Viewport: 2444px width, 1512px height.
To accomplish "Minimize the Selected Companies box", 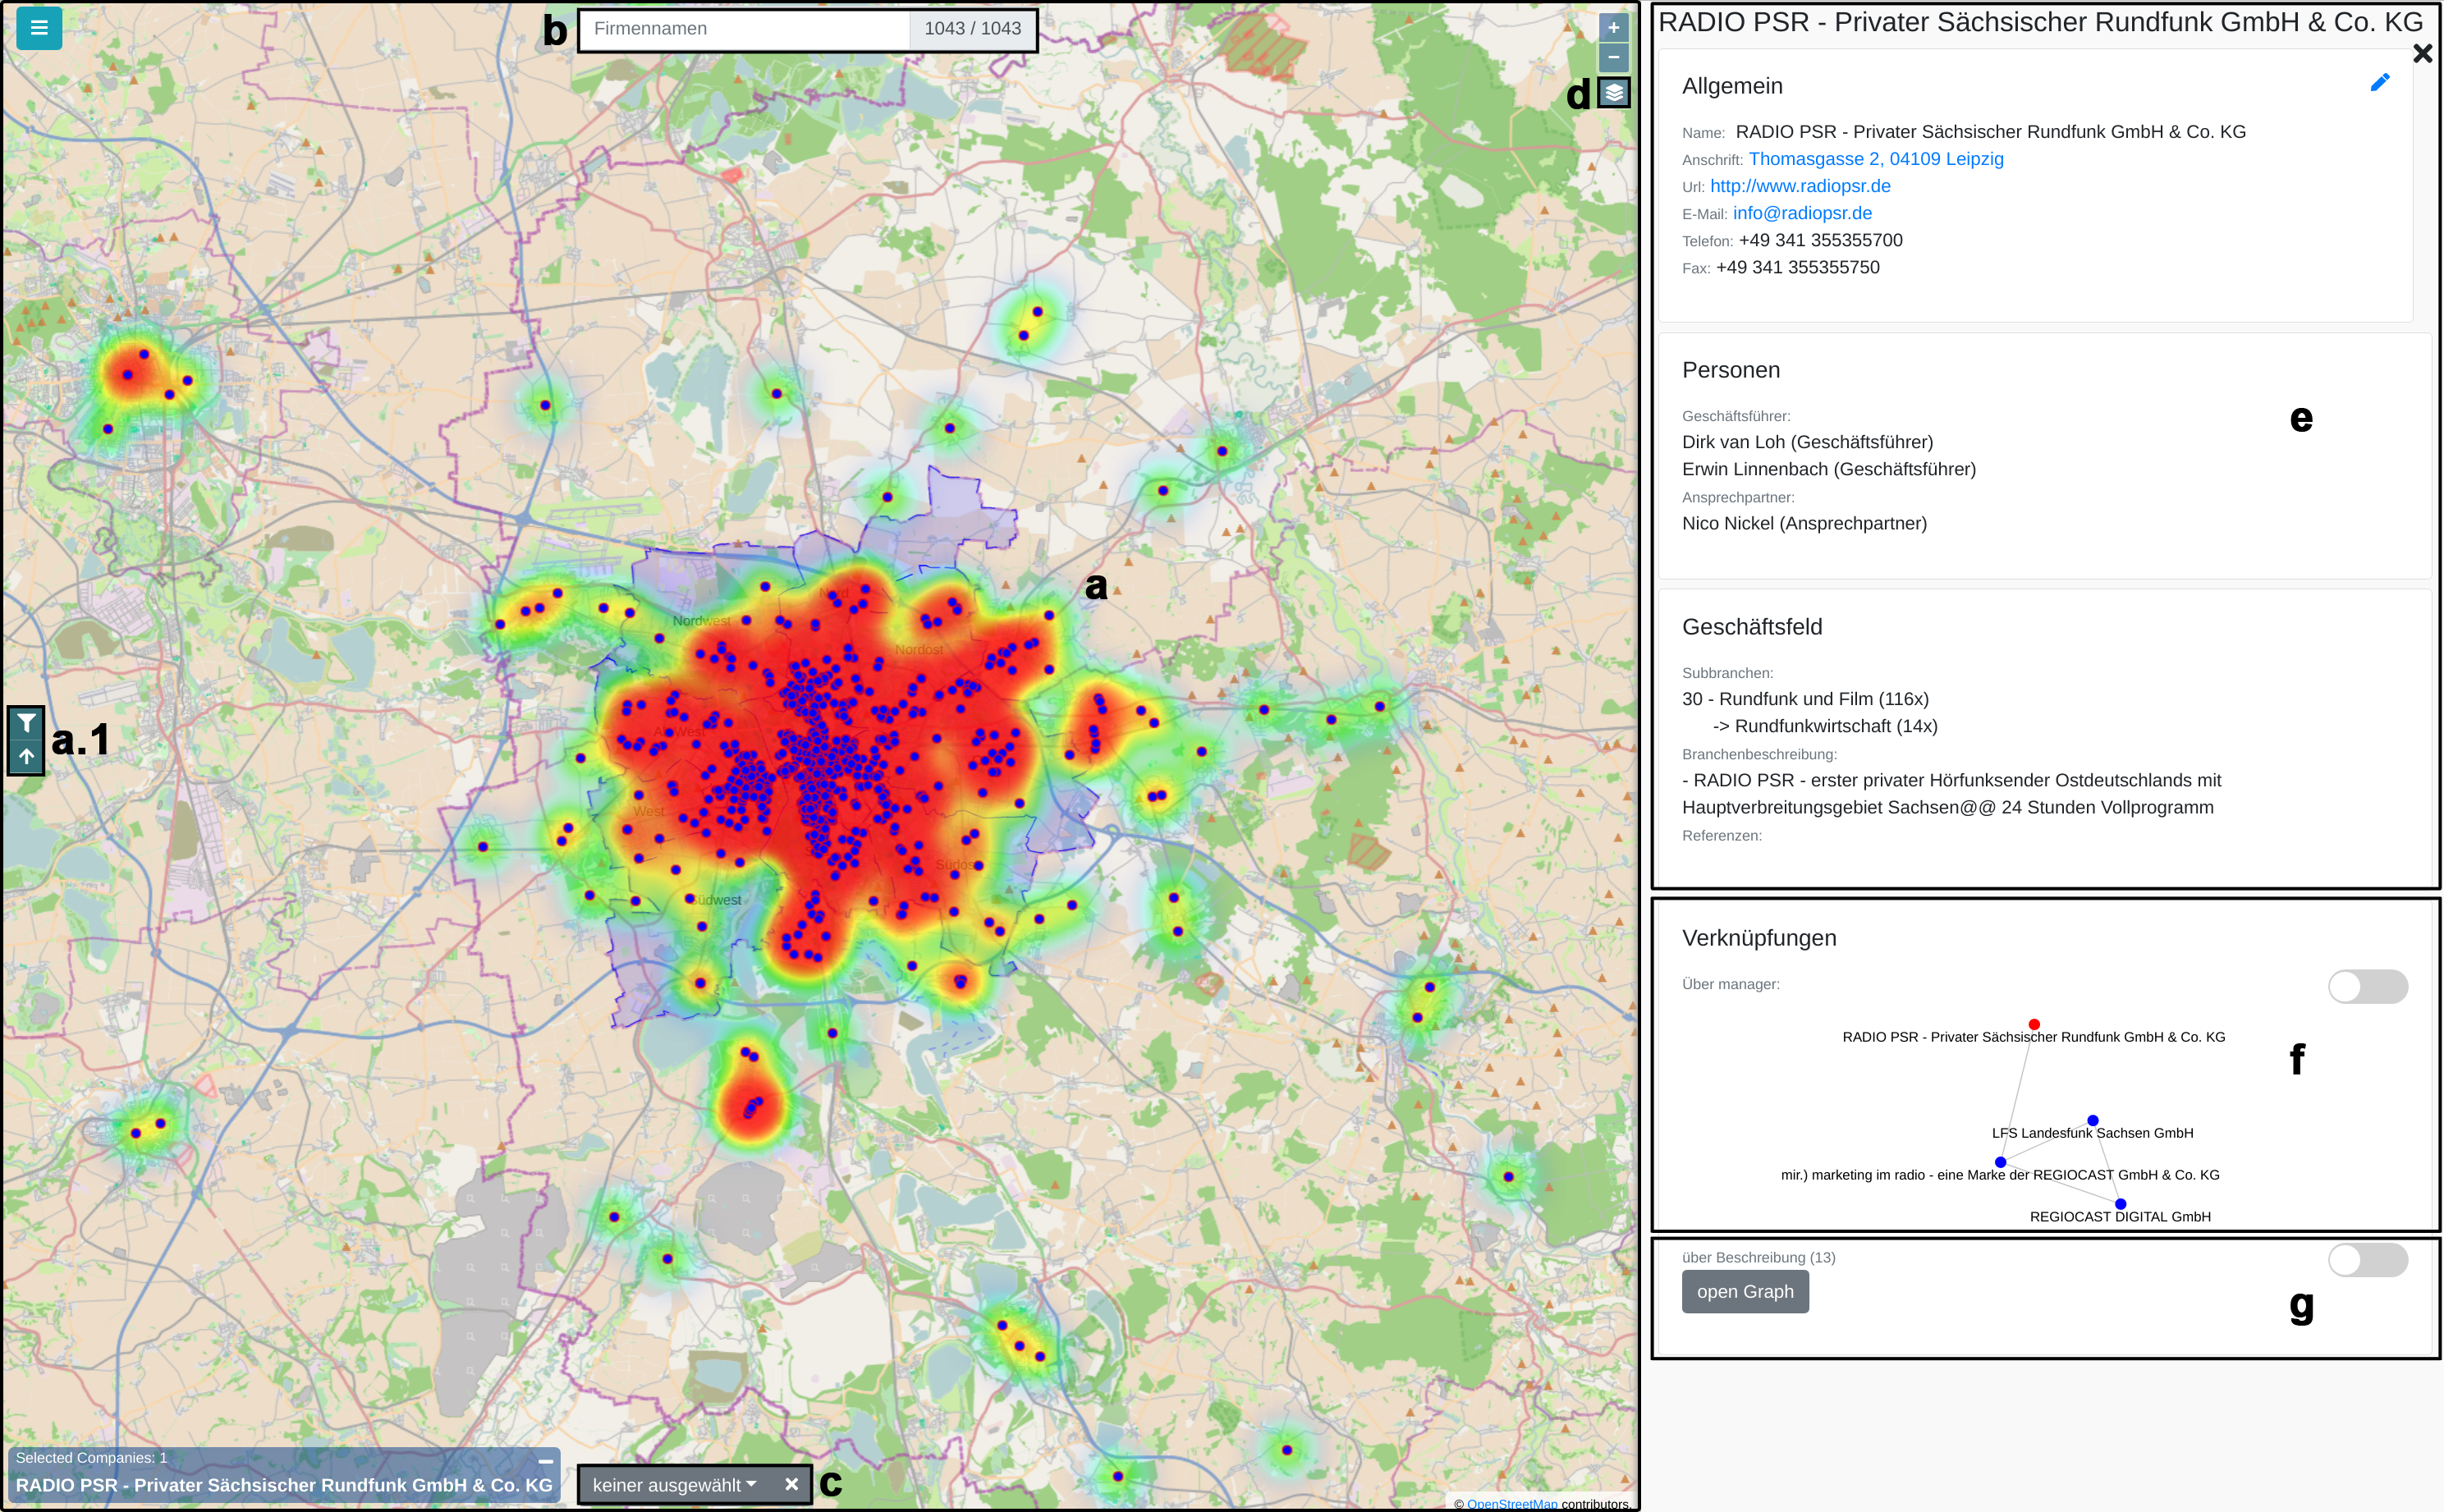I will point(546,1461).
